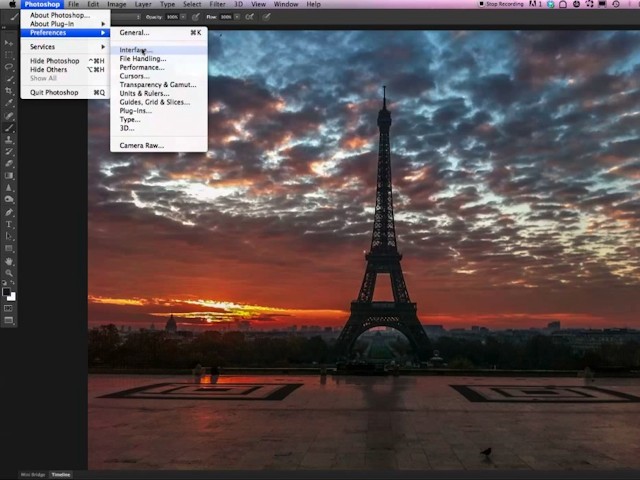The height and width of the screenshot is (480, 640).
Task: Open the Window menu
Action: [x=286, y=4]
